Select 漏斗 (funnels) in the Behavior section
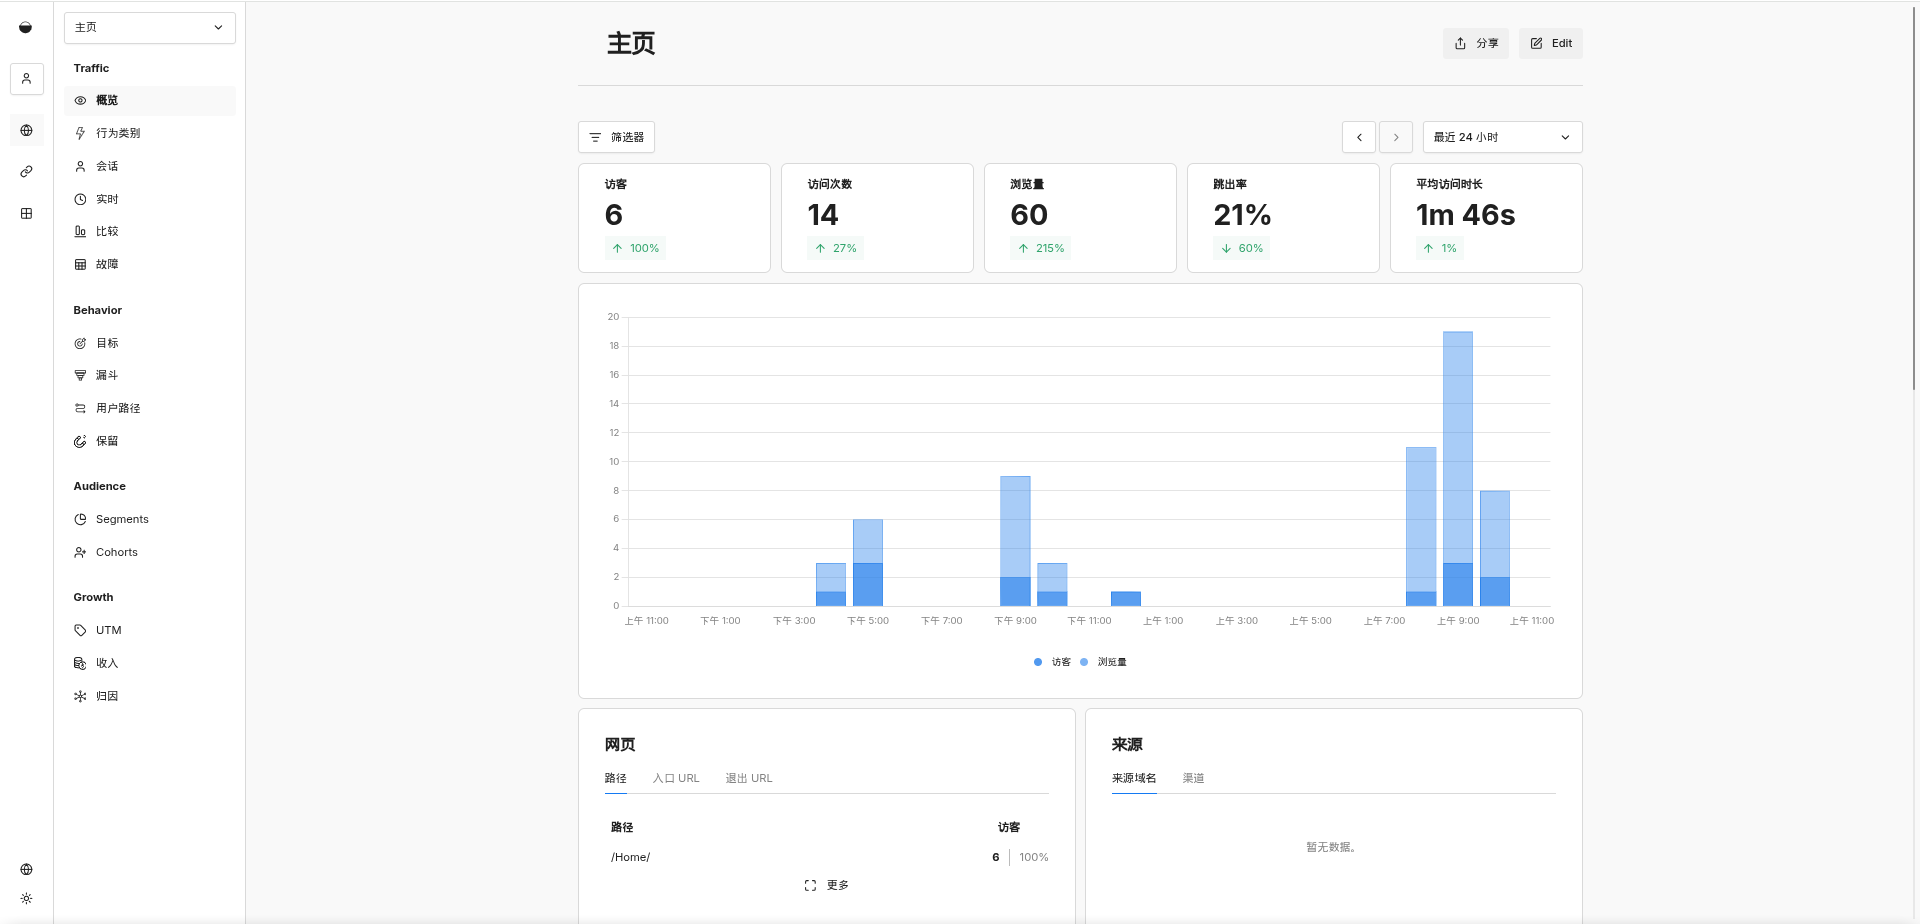The height and width of the screenshot is (924, 1920). (107, 375)
